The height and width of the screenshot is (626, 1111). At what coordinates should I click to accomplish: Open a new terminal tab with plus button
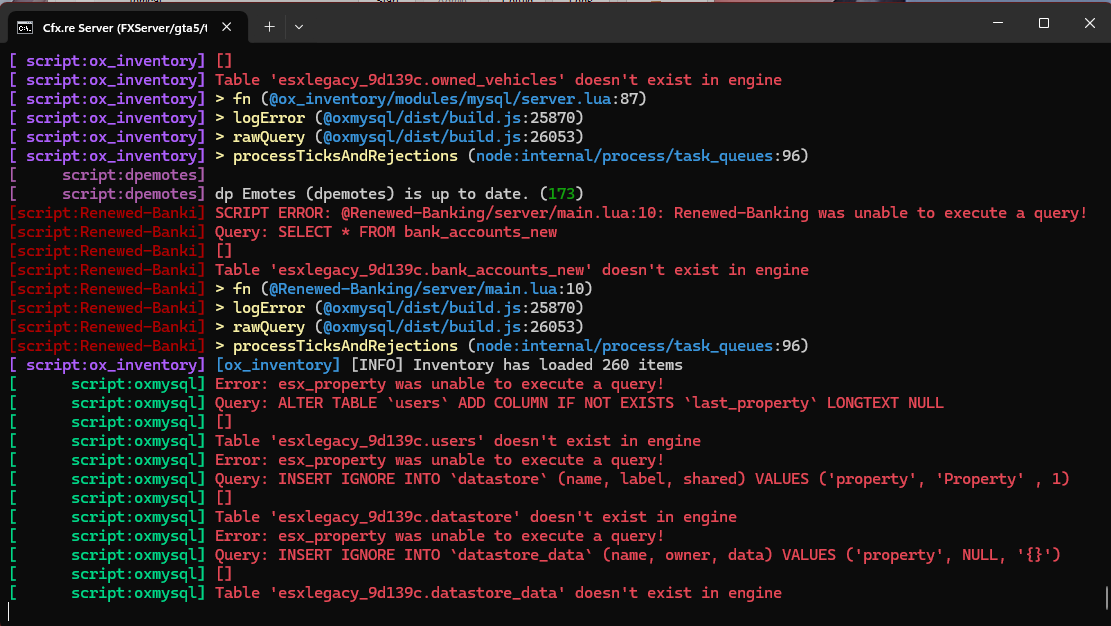(269, 27)
